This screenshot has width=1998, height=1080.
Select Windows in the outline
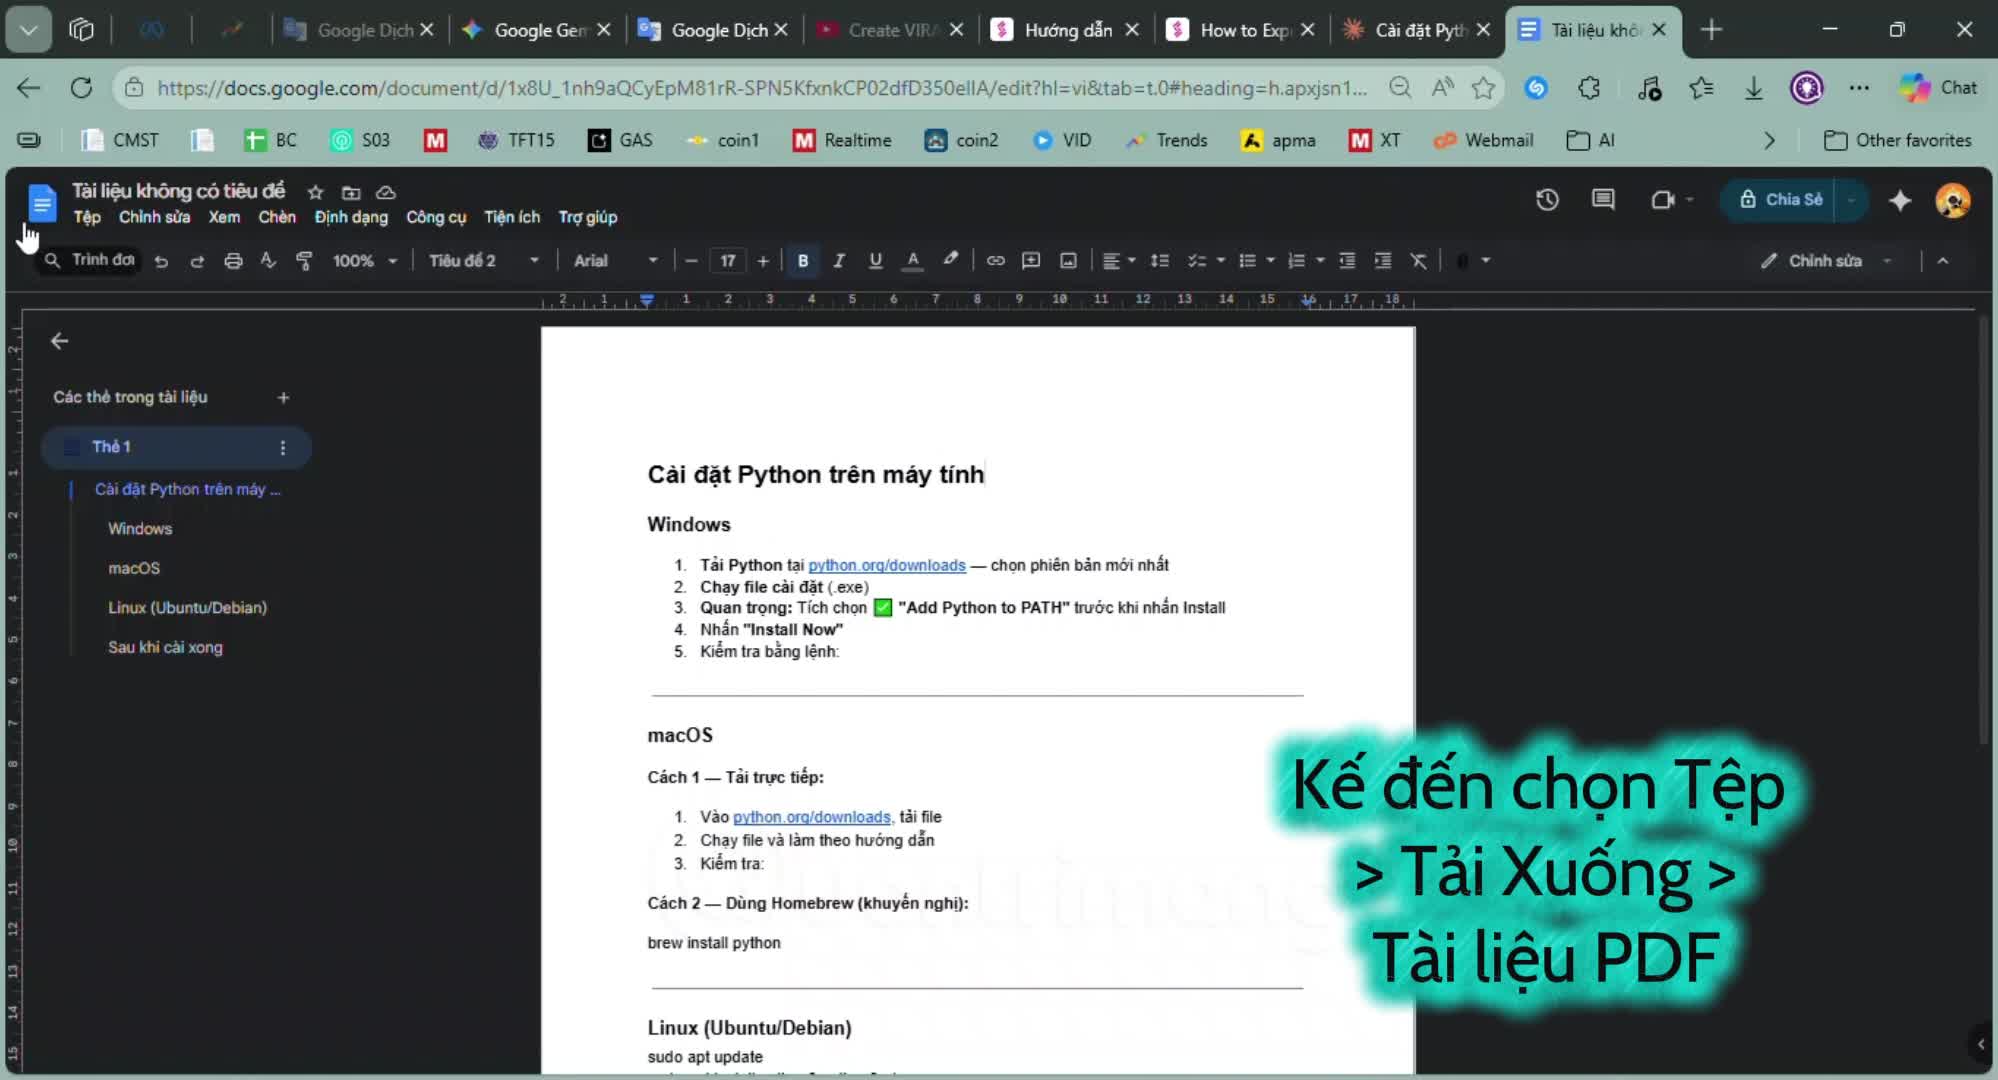(x=140, y=528)
